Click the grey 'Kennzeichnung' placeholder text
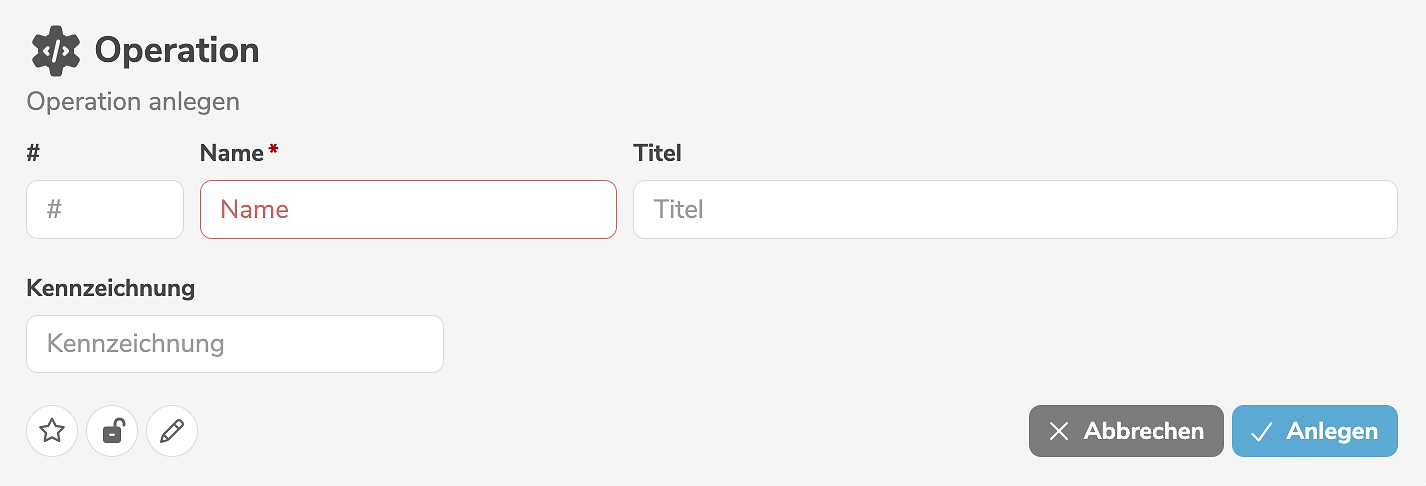 [x=136, y=344]
